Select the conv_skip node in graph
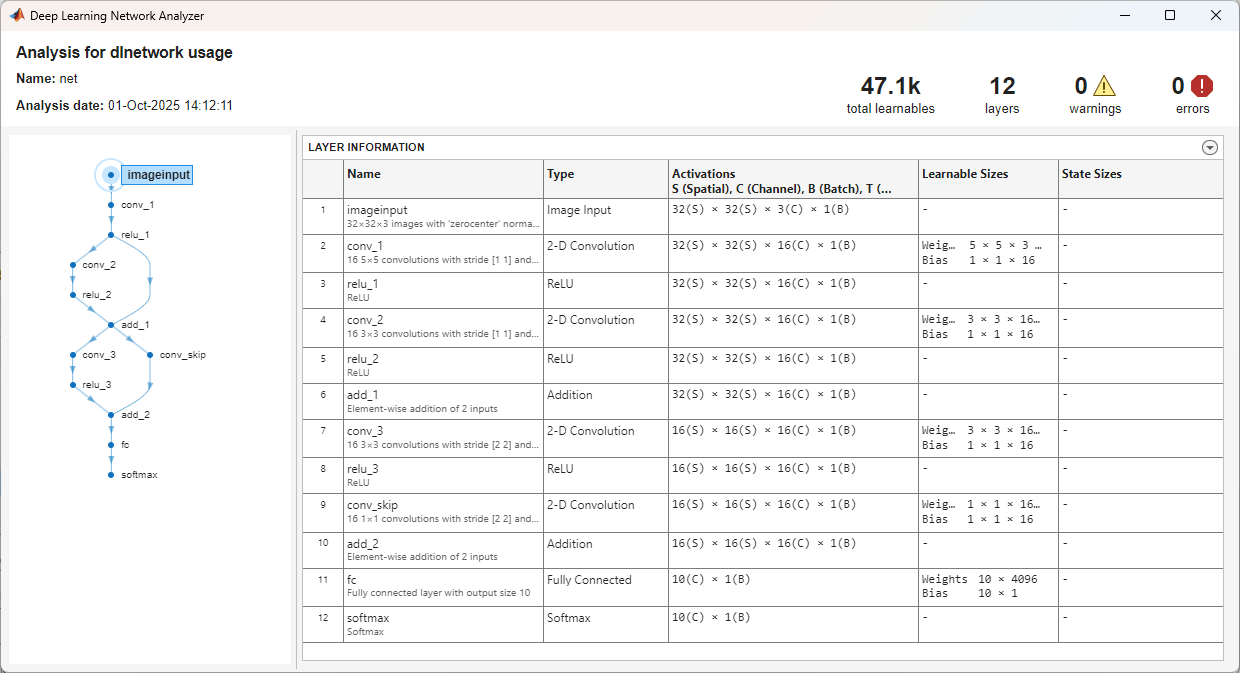 pos(181,355)
